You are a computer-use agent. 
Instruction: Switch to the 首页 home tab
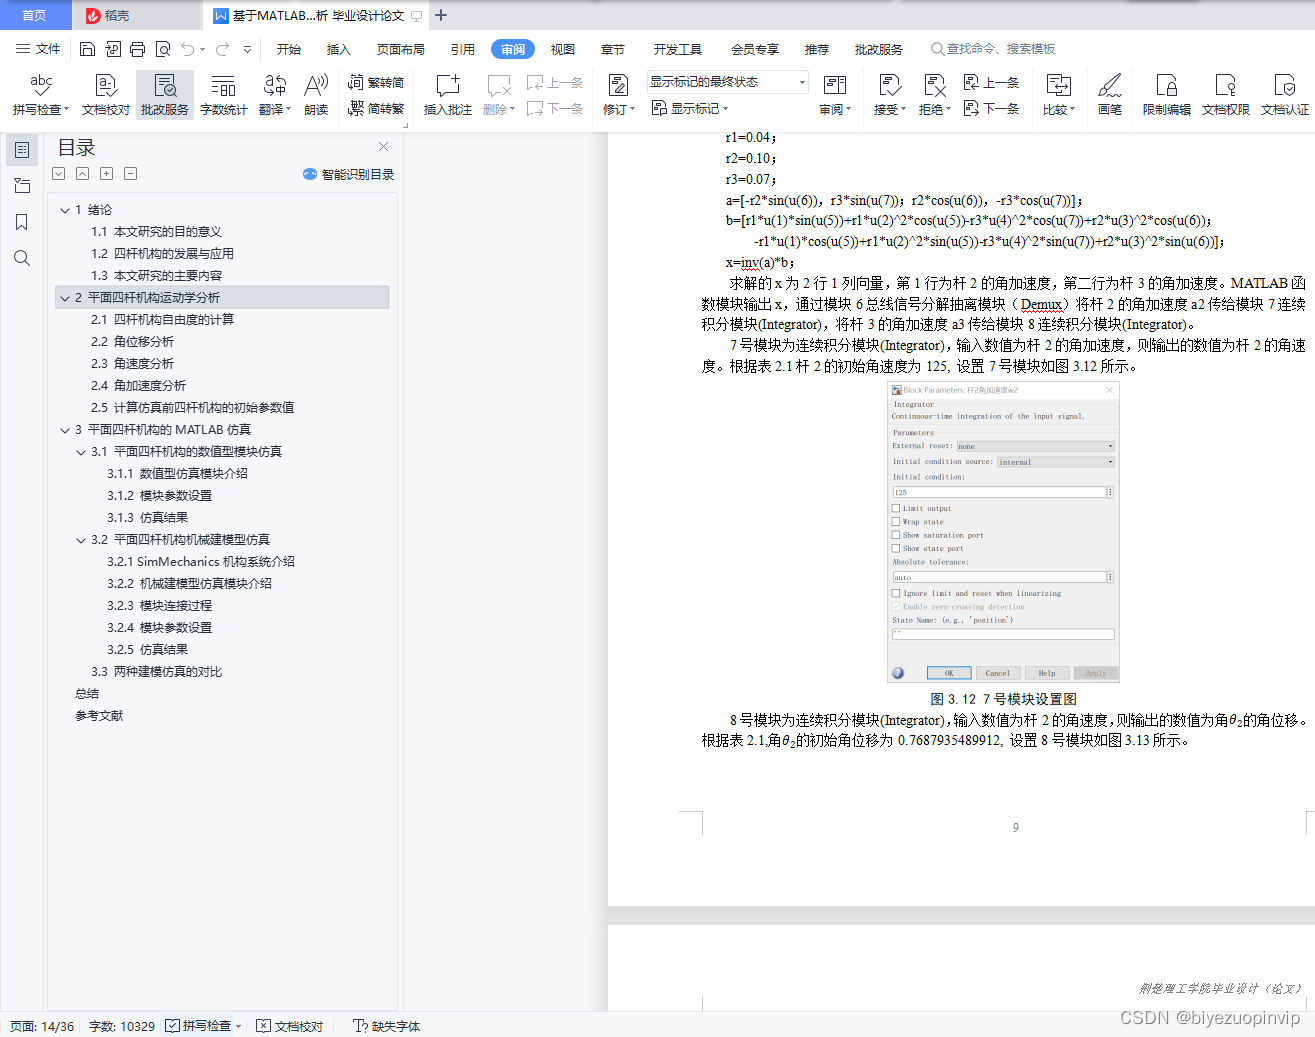[35, 15]
